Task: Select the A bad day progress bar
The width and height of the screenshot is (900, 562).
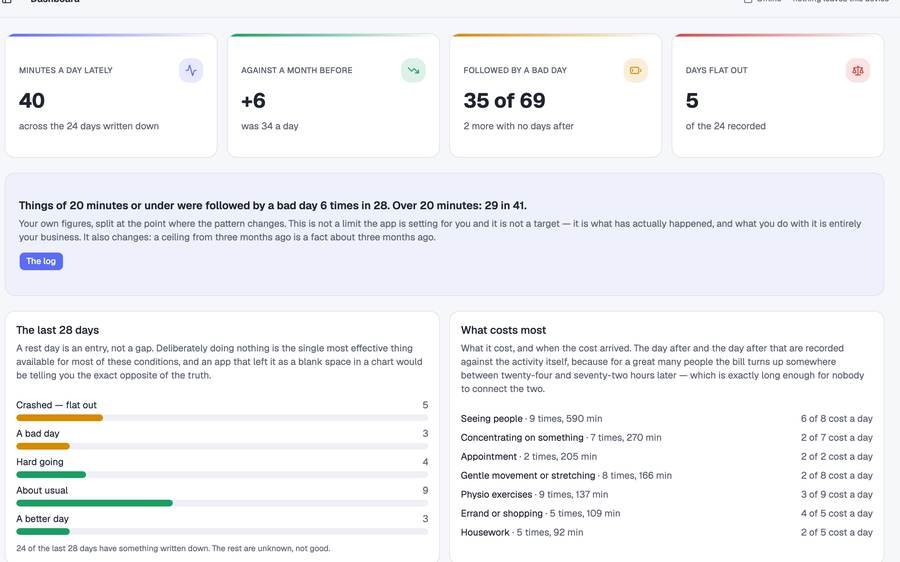Action: click(222, 446)
